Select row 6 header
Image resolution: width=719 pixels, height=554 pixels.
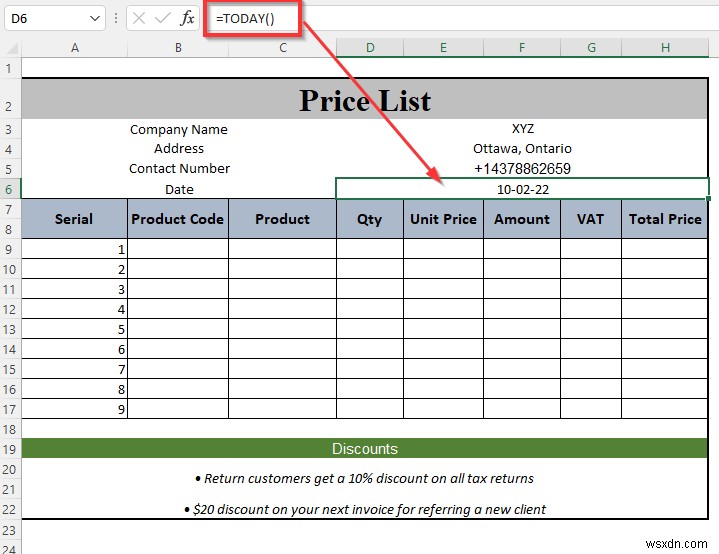tap(9, 189)
